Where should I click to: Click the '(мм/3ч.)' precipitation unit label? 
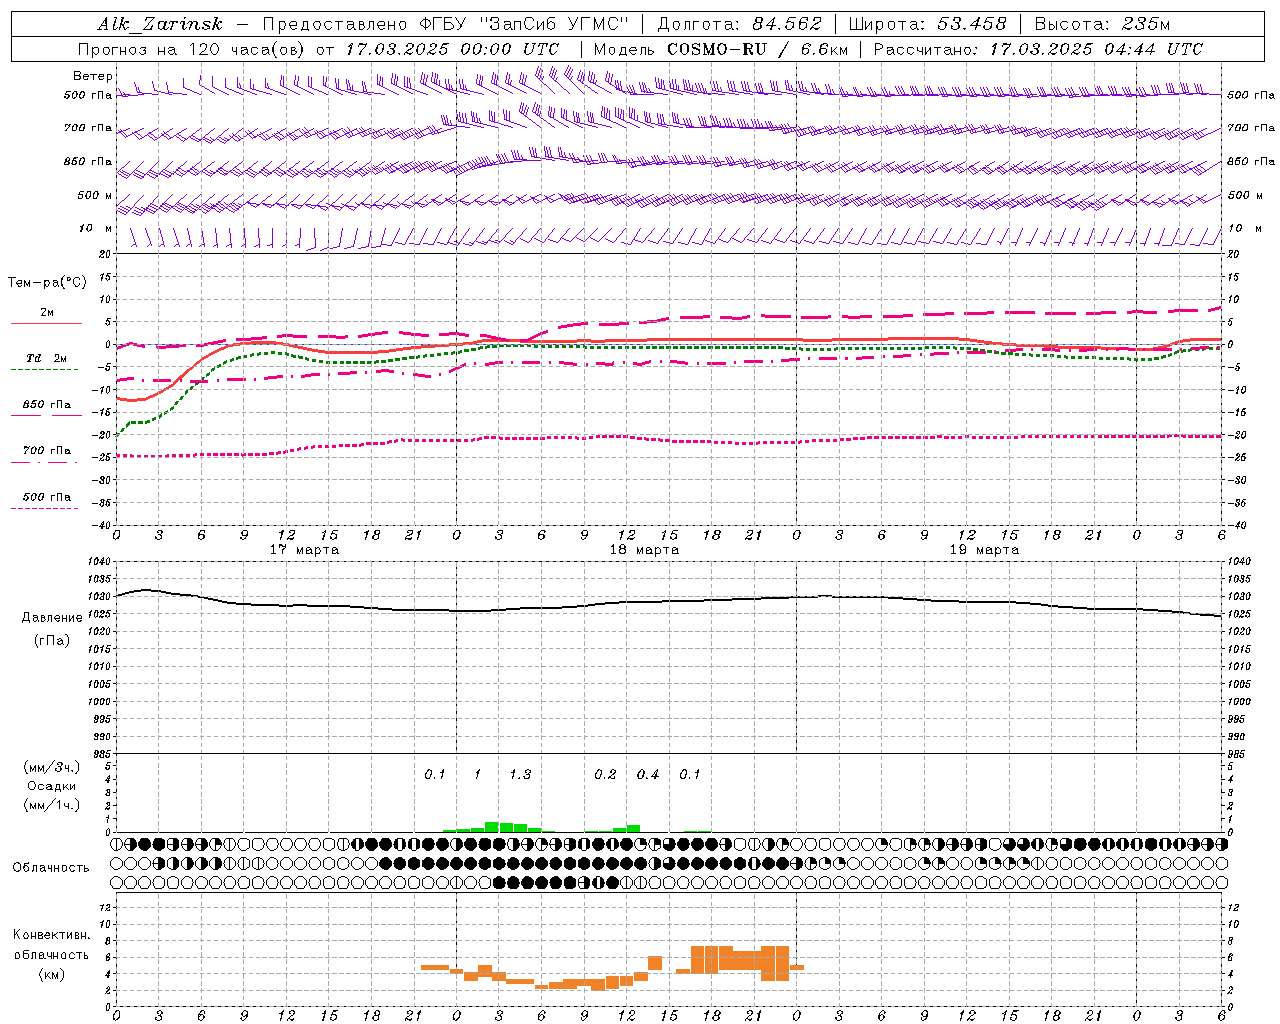tap(52, 767)
